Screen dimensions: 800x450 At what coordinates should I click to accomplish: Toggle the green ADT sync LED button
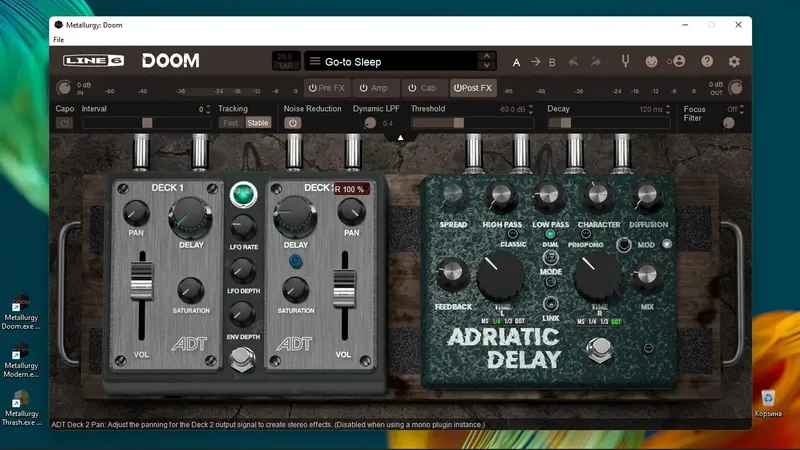coord(243,194)
